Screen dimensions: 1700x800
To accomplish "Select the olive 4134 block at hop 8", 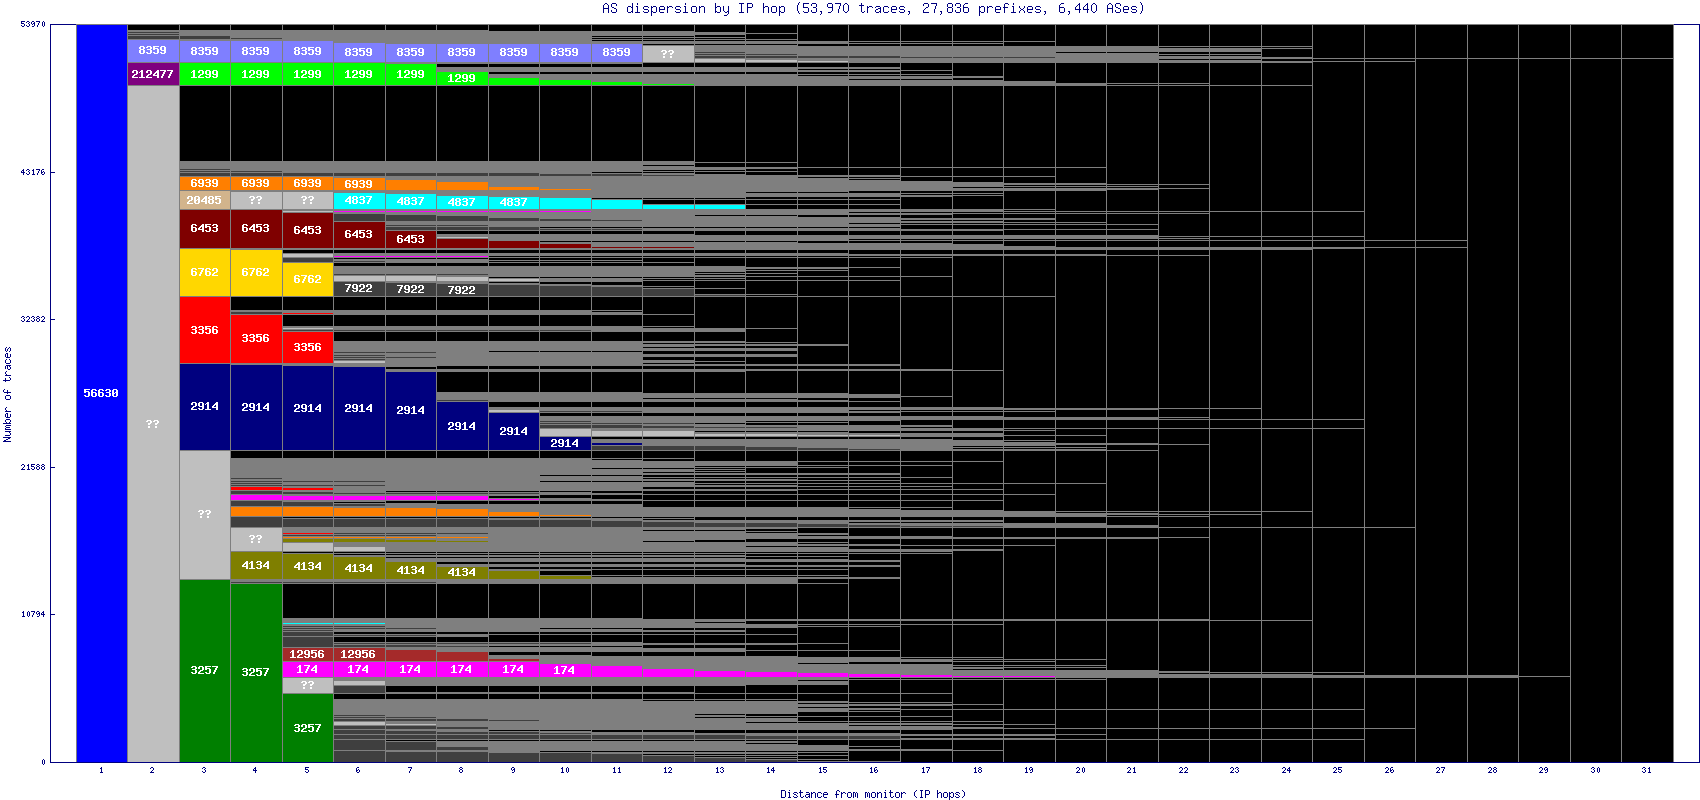I will 461,572.
